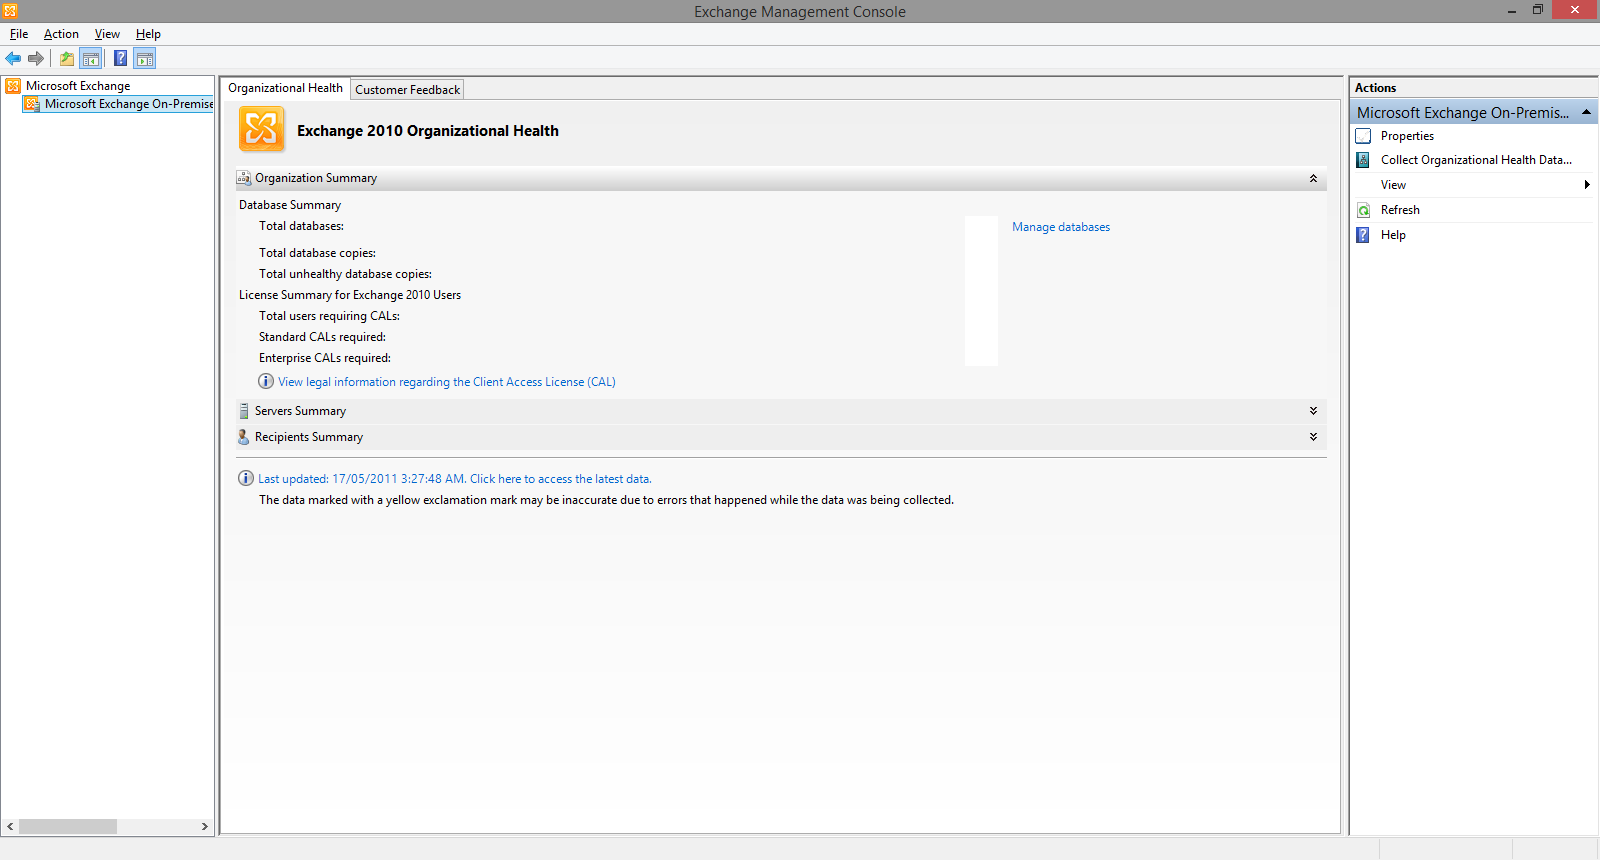Viewport: 1600px width, 860px height.
Task: Click the "Standard CALs required:" label
Action: 323,337
